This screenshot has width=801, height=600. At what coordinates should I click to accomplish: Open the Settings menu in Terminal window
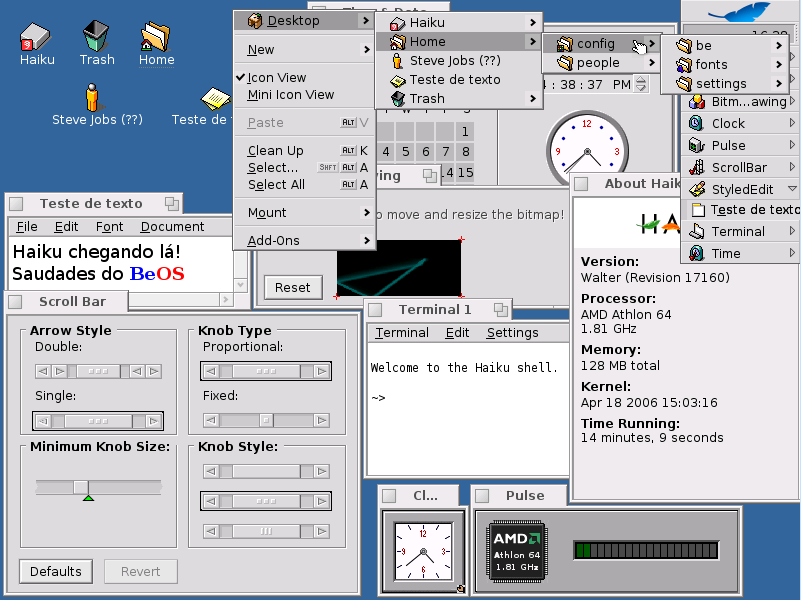click(512, 333)
